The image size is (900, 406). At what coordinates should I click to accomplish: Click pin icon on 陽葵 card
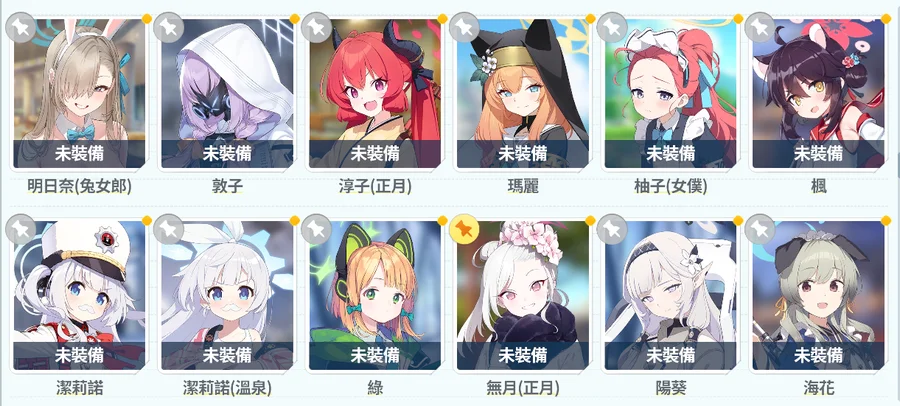coord(612,229)
